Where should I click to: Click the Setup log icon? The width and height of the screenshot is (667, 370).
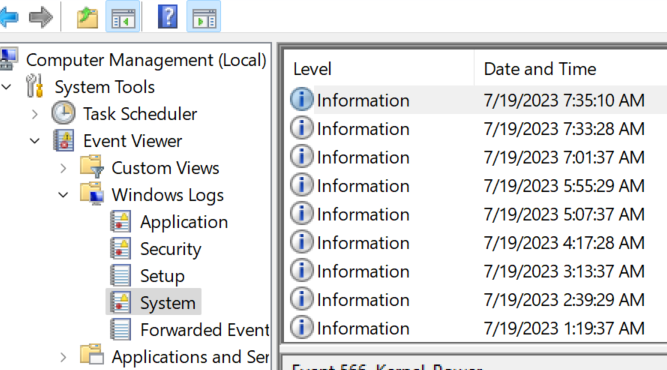coord(120,276)
